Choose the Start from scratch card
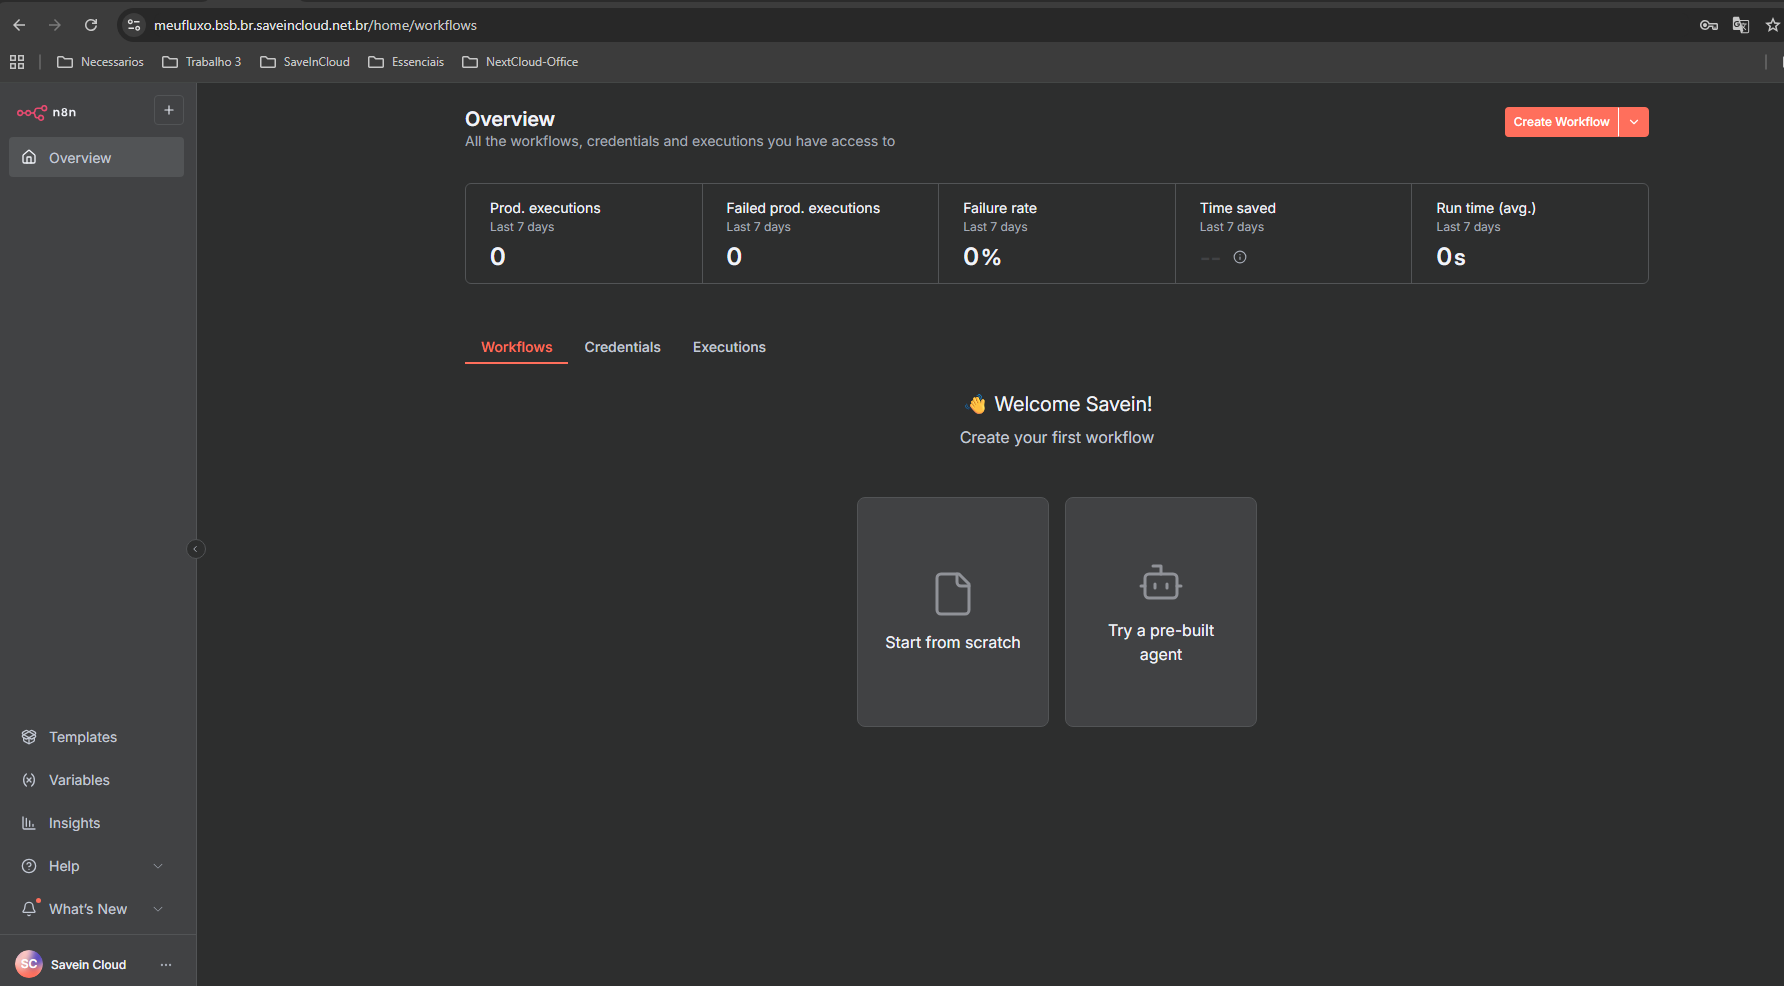The image size is (1784, 986). pos(952,612)
